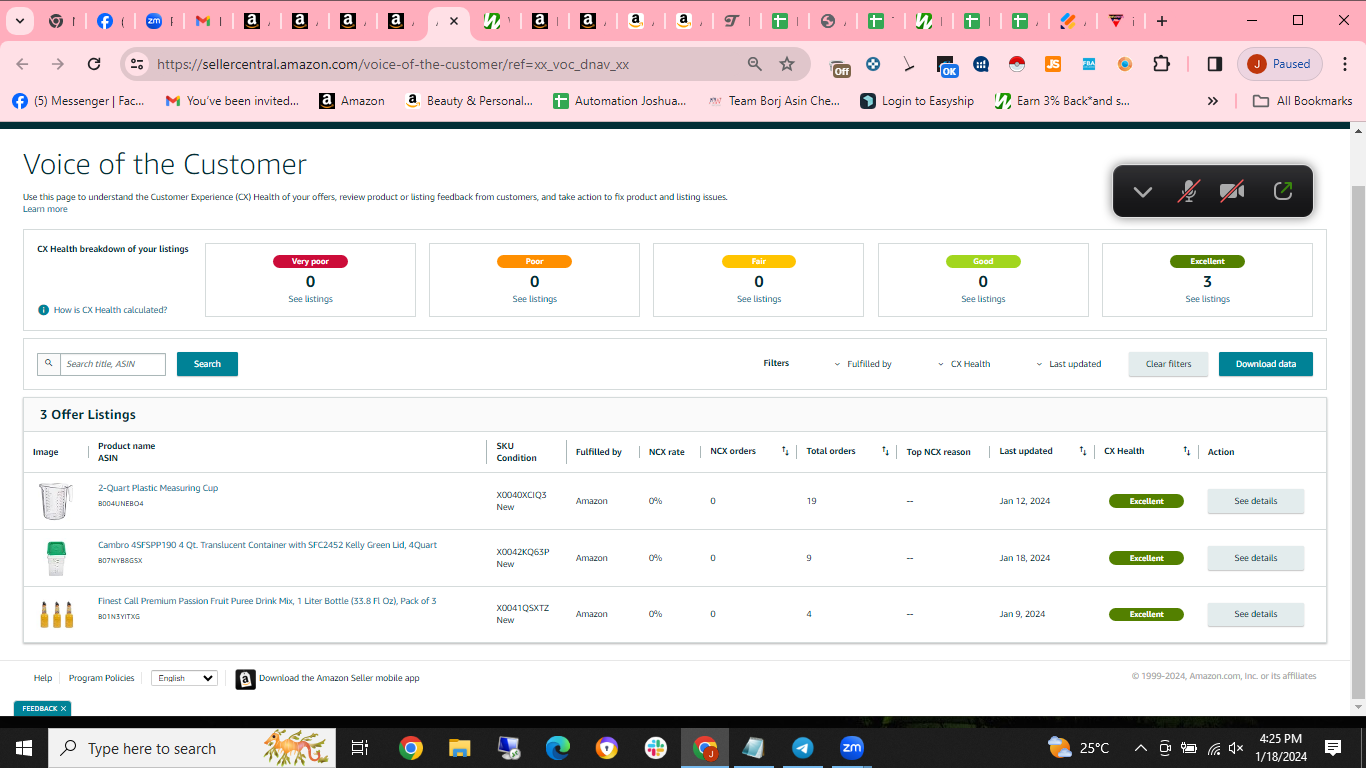Image resolution: width=1366 pixels, height=768 pixels.
Task: Open the English language selector
Action: coord(184,678)
